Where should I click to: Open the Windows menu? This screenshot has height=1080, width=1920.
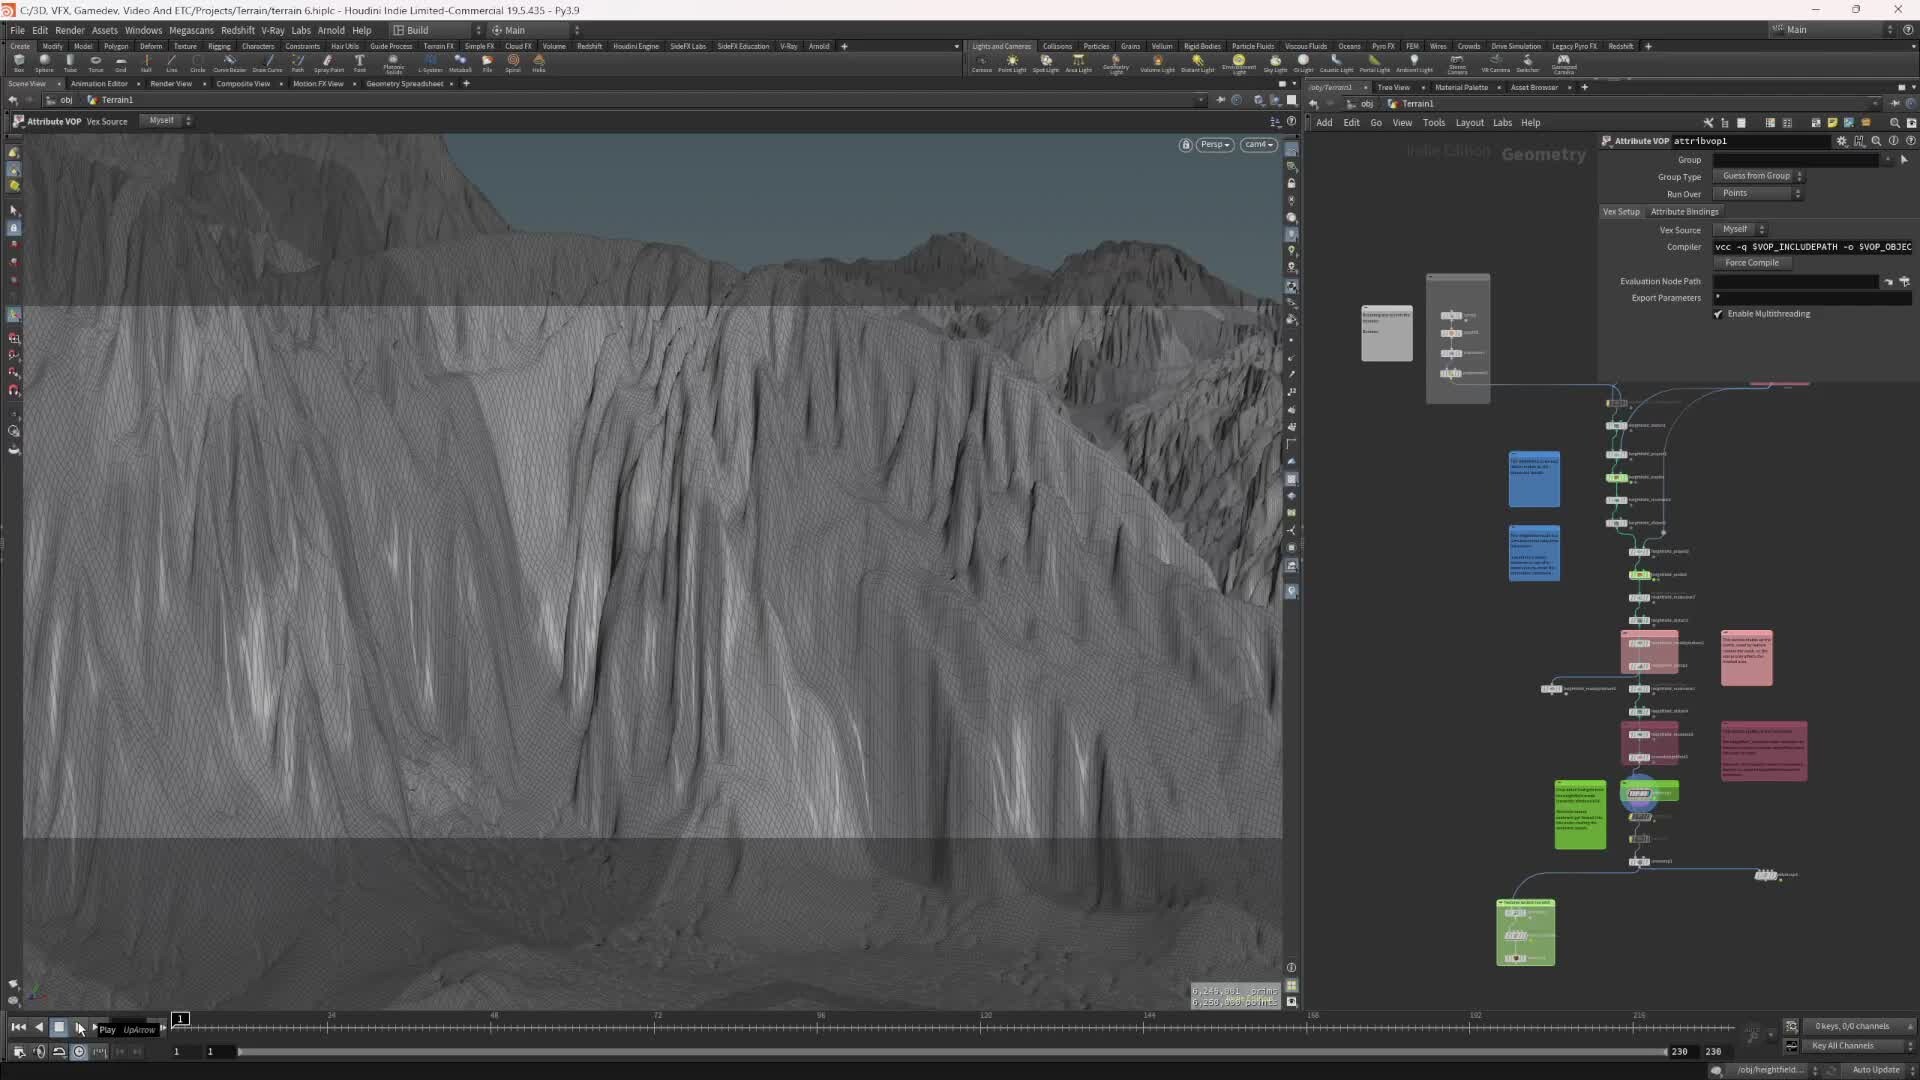143,30
